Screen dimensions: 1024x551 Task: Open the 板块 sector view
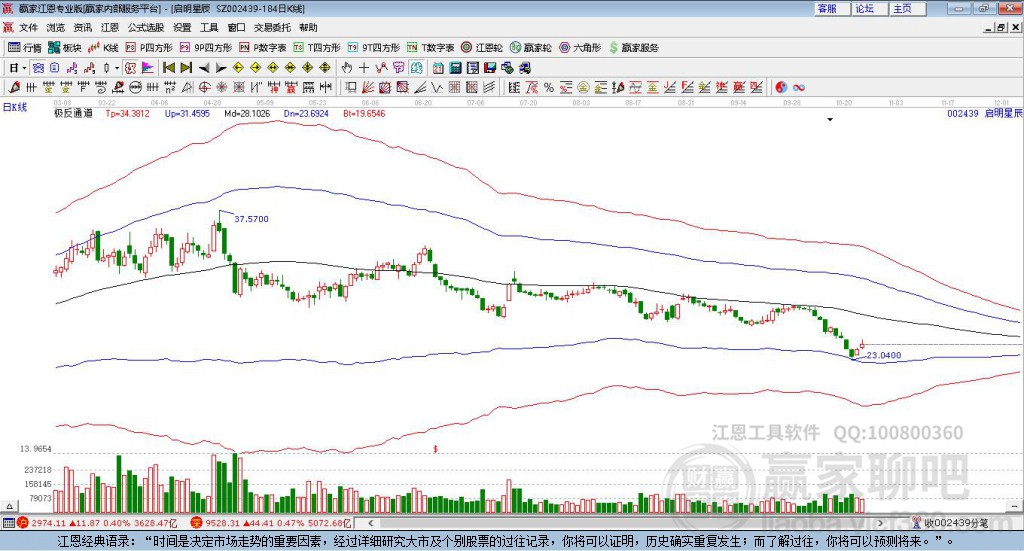(x=63, y=48)
